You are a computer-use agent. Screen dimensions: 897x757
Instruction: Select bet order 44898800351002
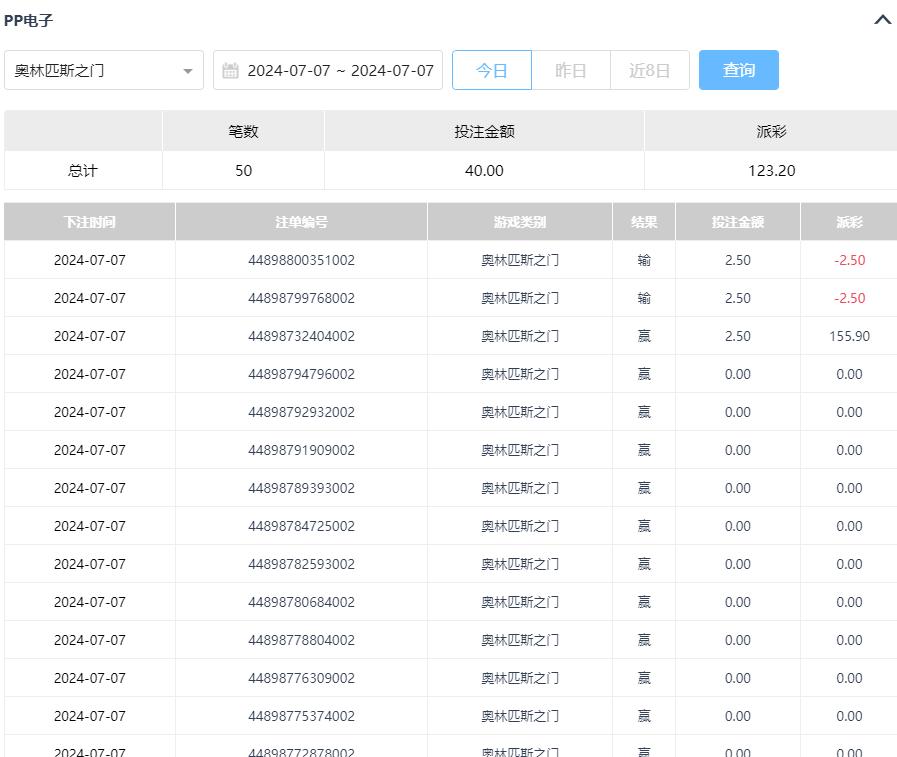pos(301,260)
